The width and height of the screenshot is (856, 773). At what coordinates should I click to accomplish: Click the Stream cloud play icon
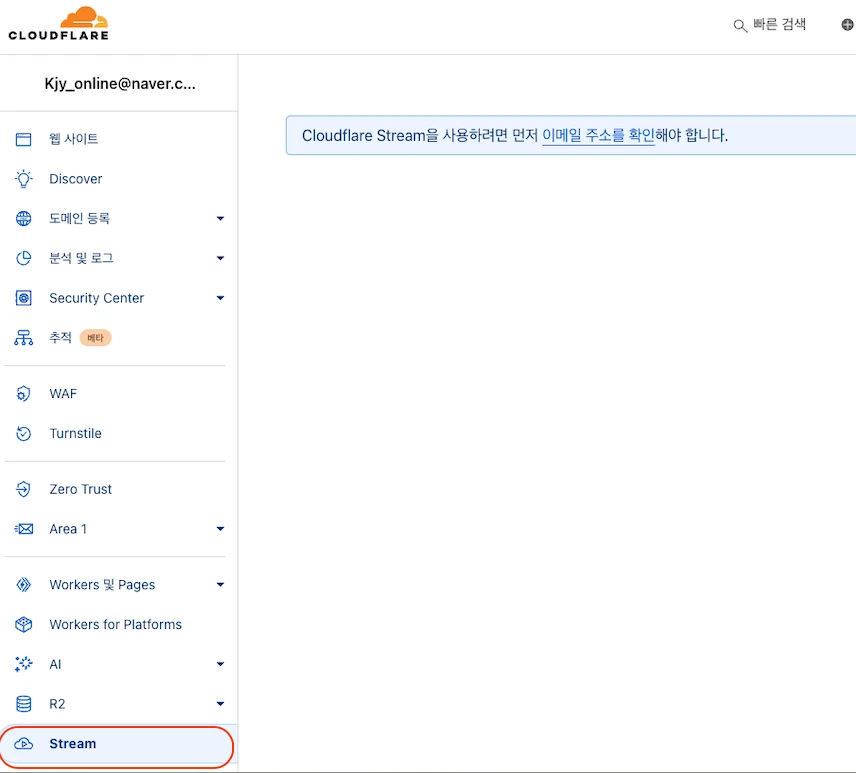click(23, 744)
